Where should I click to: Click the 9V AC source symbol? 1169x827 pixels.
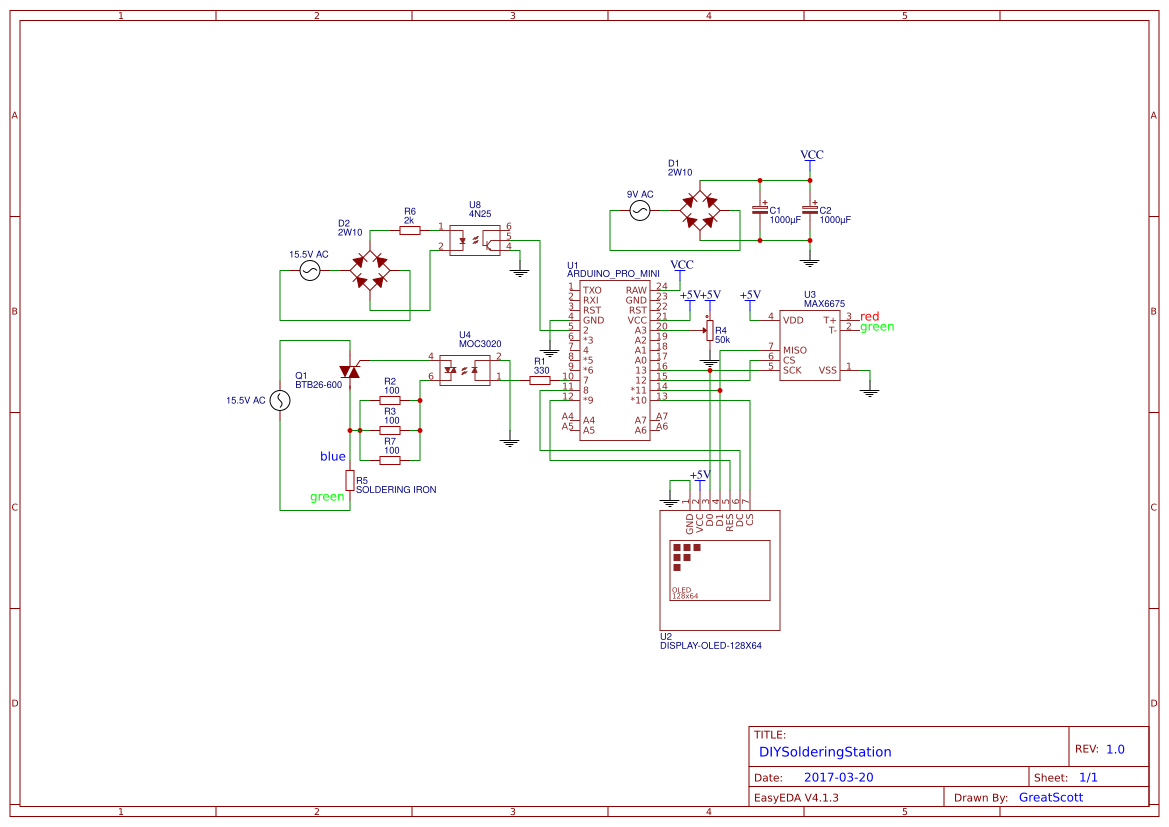[638, 208]
